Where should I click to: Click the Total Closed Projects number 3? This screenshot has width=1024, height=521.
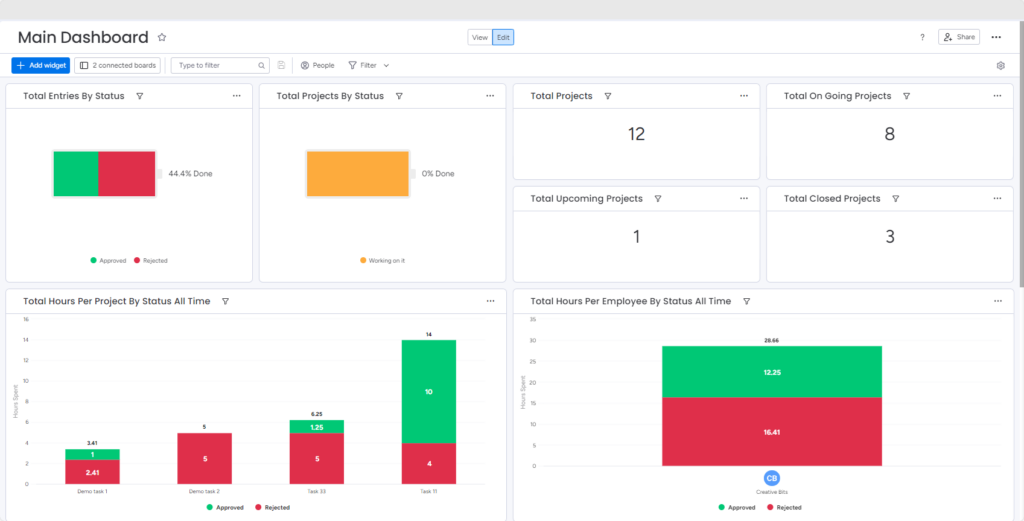[889, 237]
